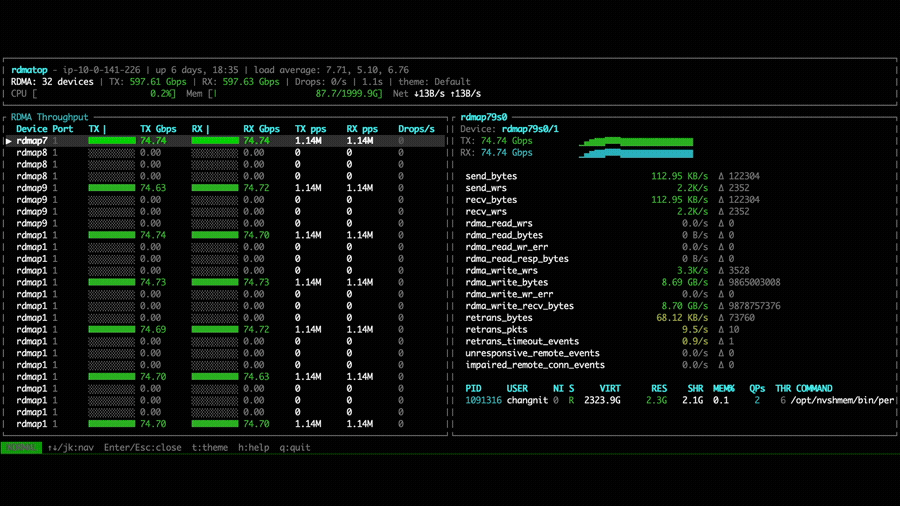Click the CPU usage bar at 0.2%
Viewport: 900px width, 506px height.
(x=104, y=94)
